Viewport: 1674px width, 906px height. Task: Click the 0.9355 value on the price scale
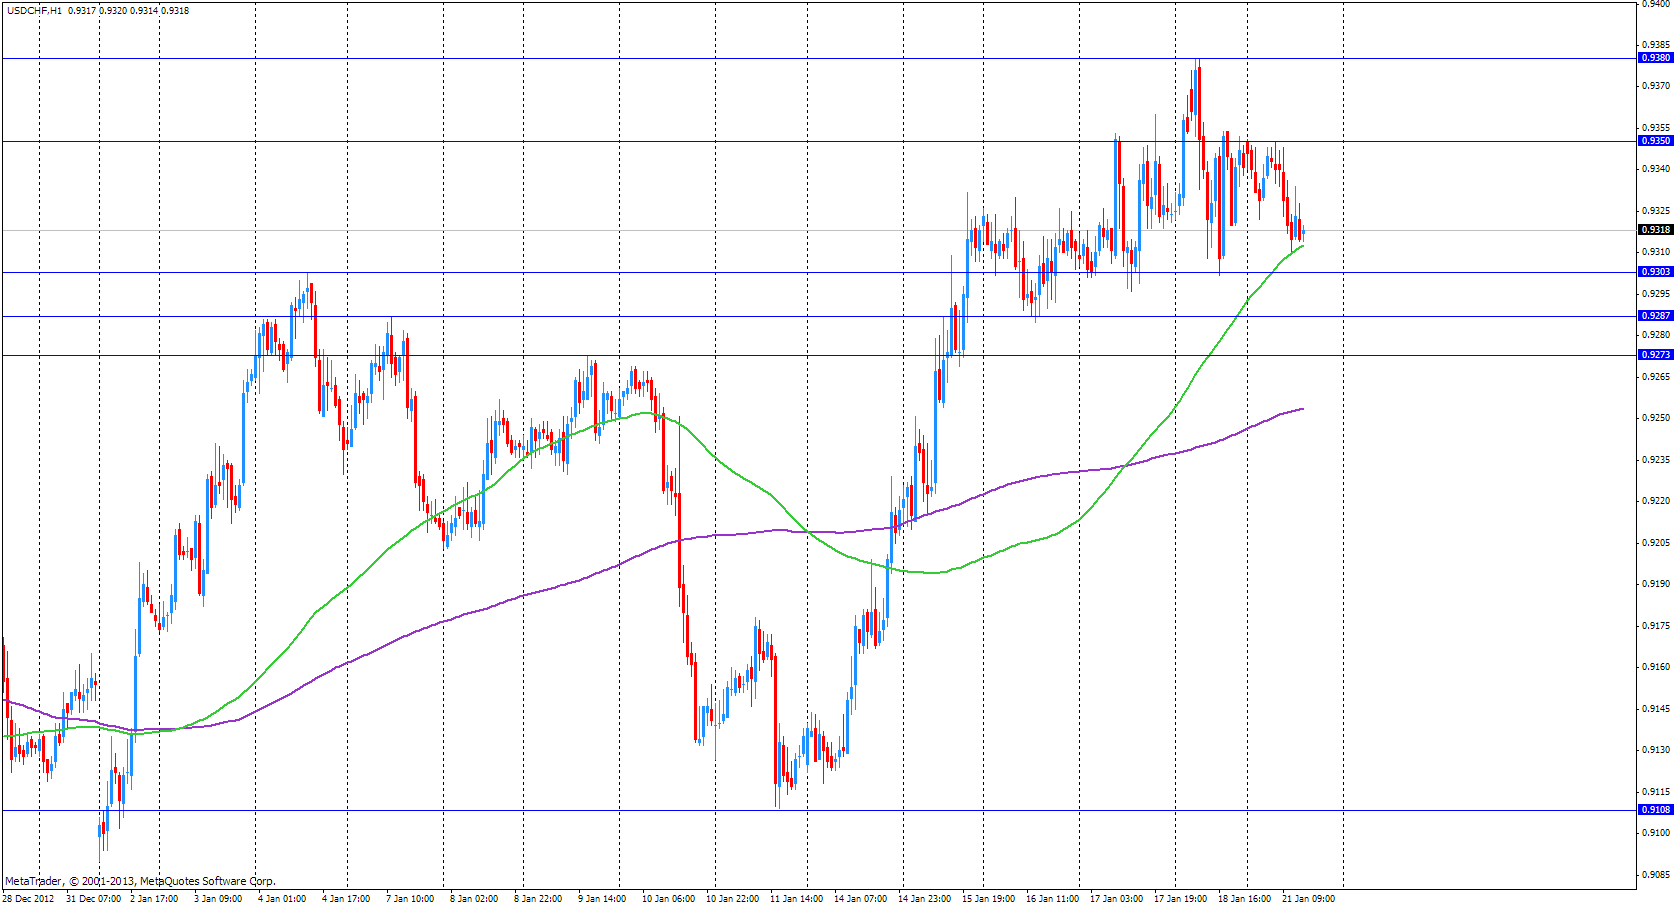(1656, 128)
